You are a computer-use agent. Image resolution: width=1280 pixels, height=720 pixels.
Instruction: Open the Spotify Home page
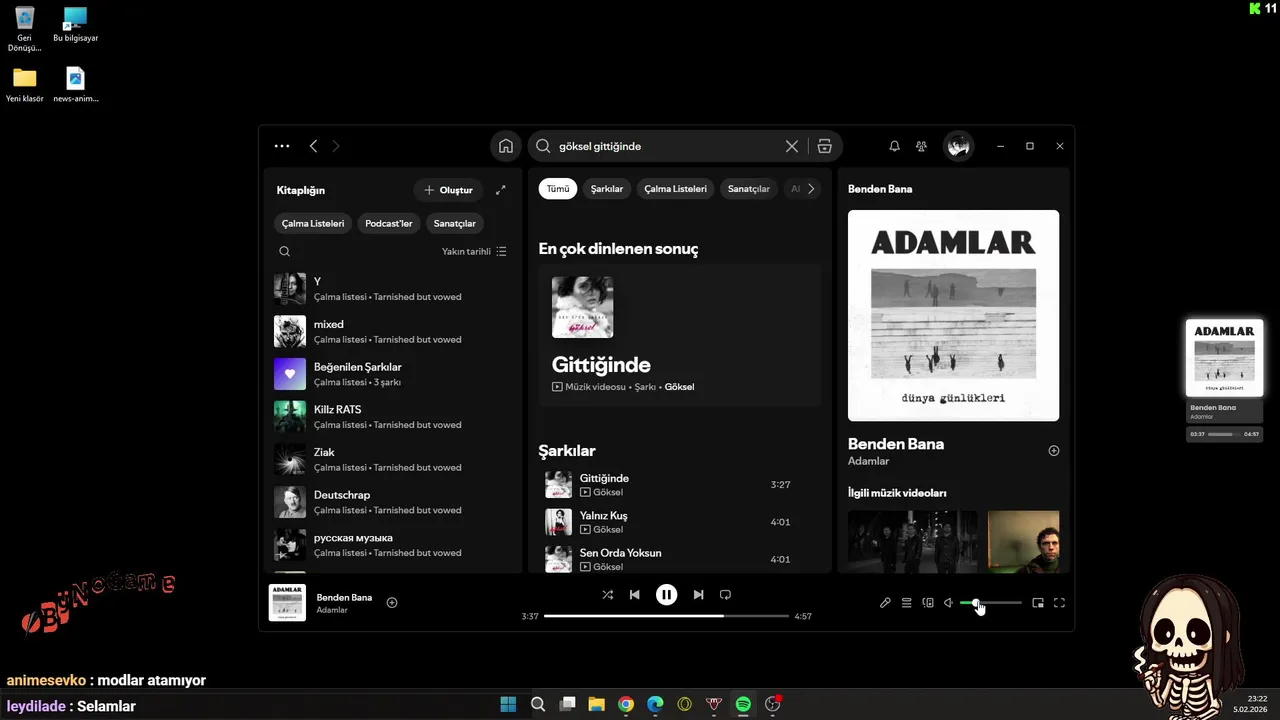tap(506, 146)
